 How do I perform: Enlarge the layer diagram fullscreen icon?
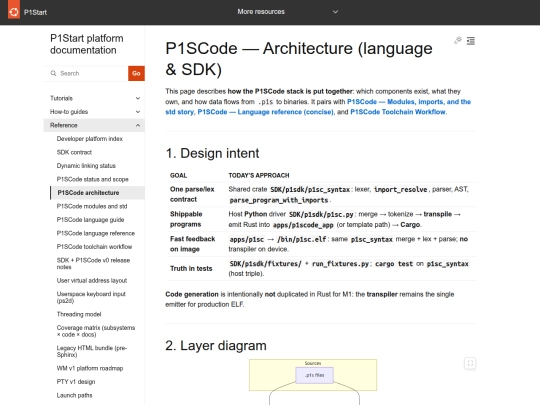point(470,363)
